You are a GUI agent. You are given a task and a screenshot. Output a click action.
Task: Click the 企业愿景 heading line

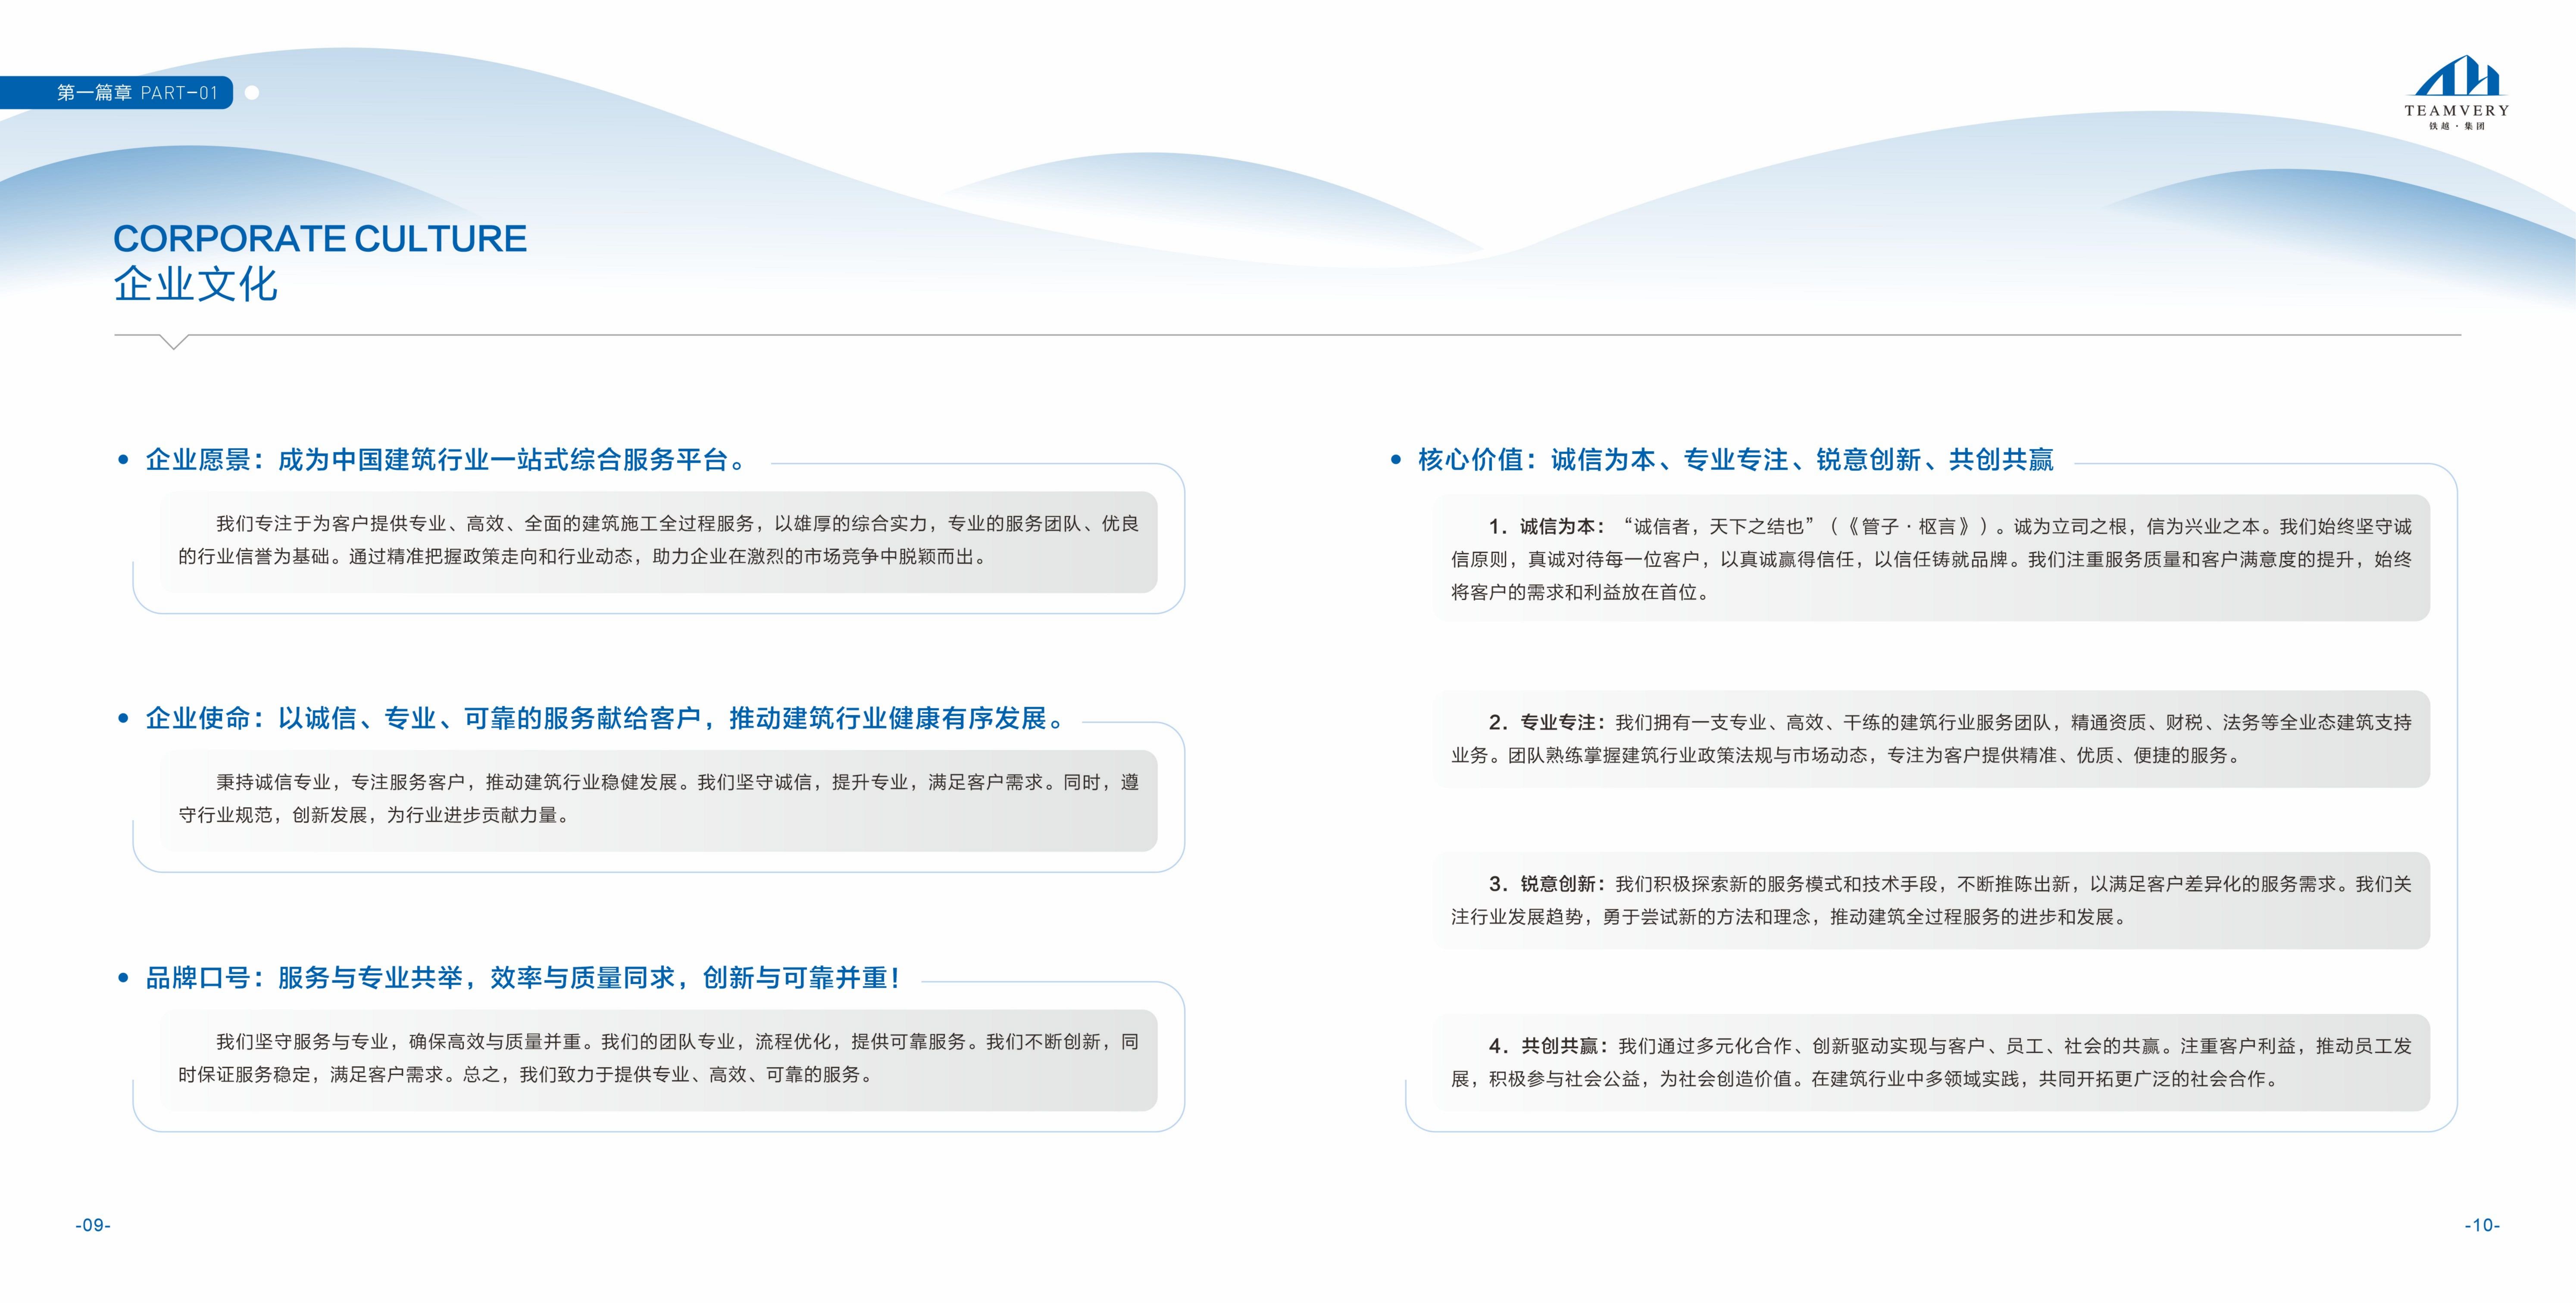pyautogui.click(x=446, y=460)
